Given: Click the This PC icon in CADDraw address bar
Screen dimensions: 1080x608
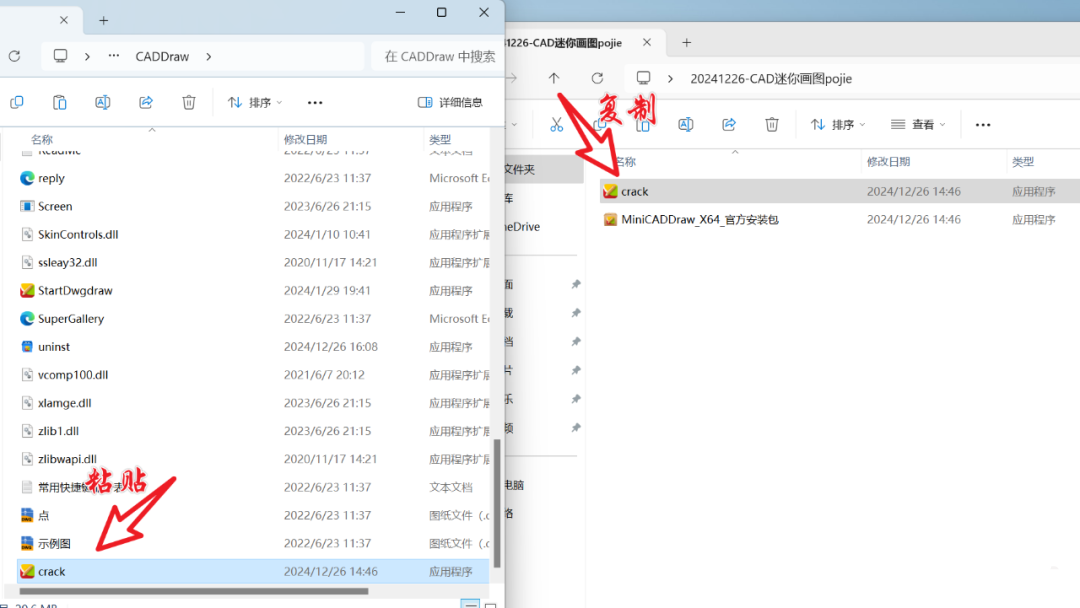Looking at the screenshot, I should (61, 56).
